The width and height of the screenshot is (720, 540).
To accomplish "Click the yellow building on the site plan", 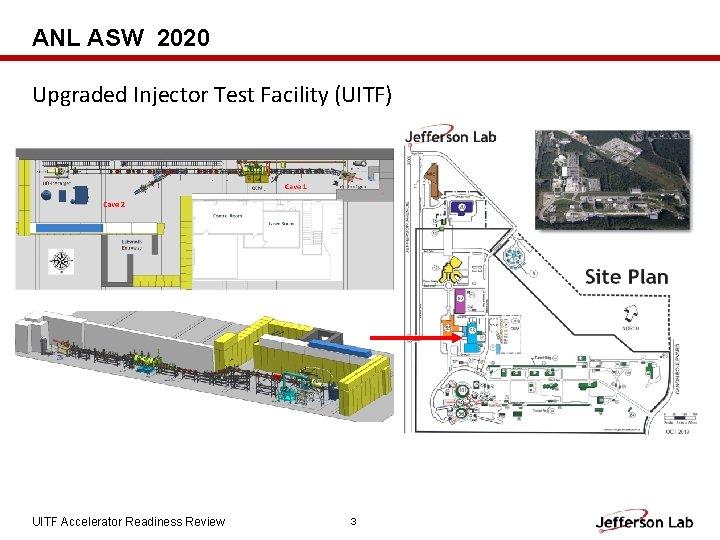I will (x=451, y=270).
